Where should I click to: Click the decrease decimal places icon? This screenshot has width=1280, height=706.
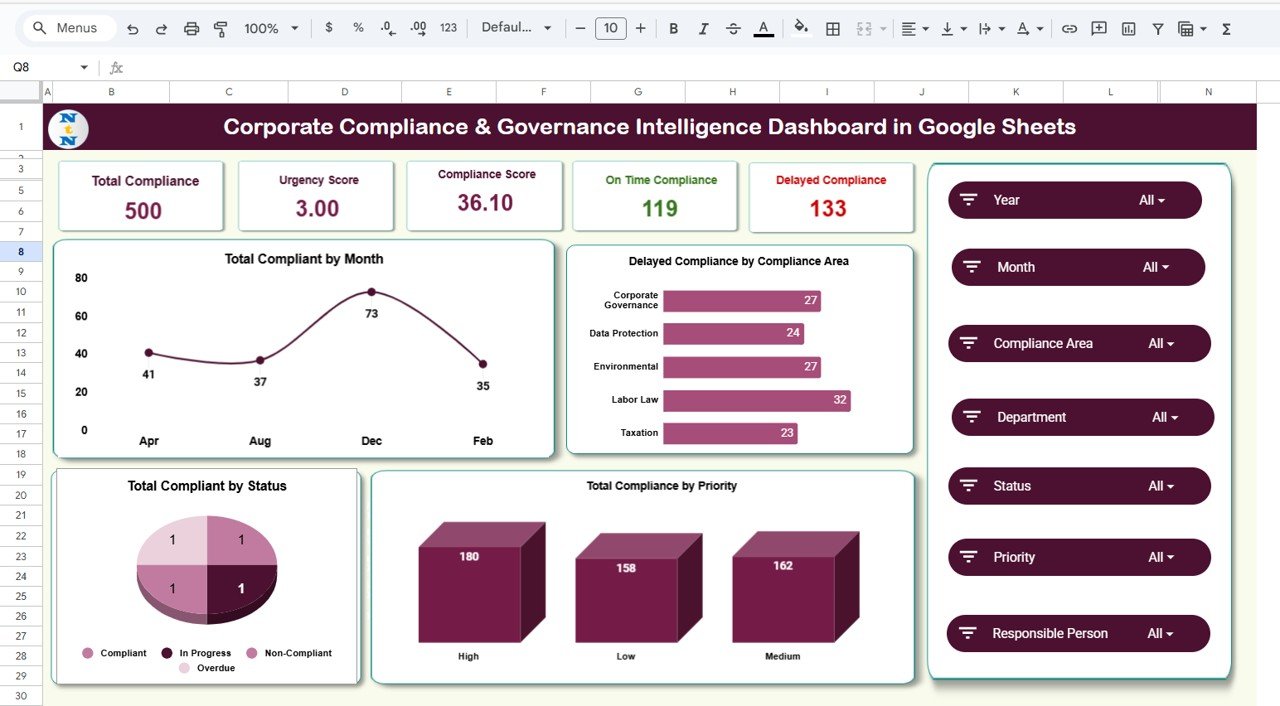coord(388,28)
